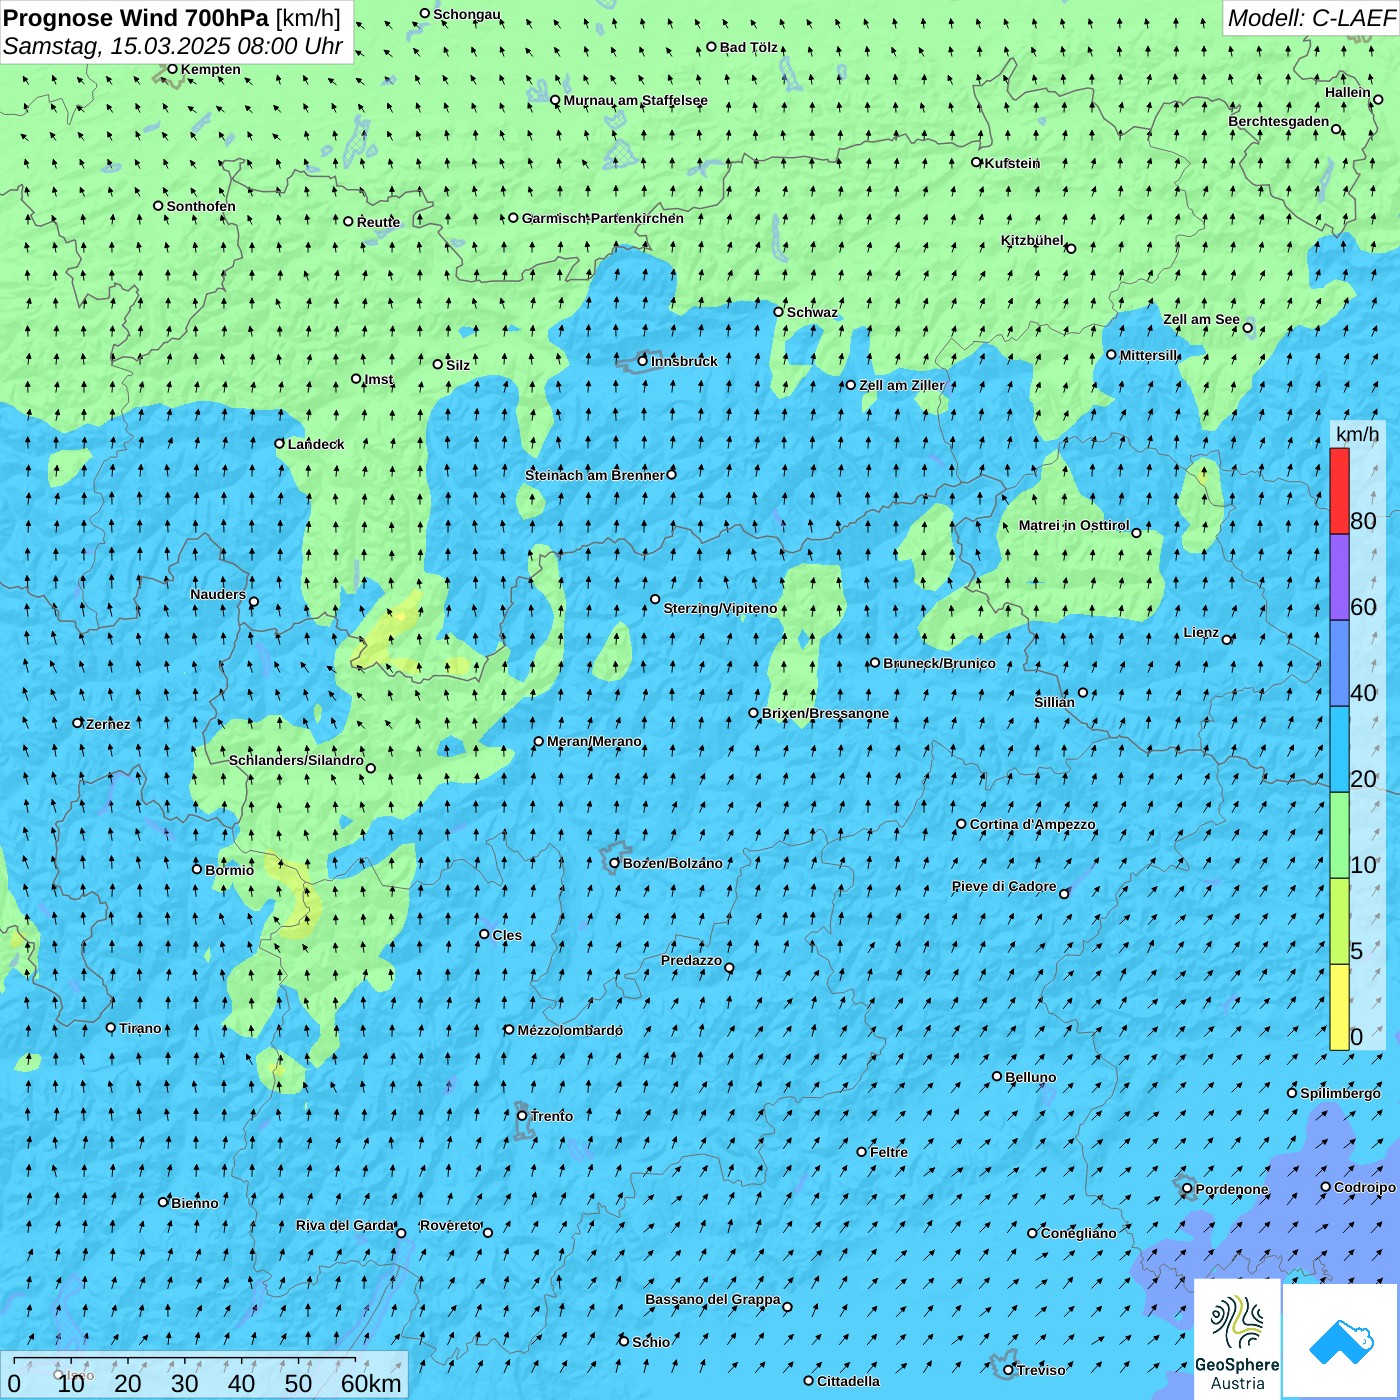Click the Riva del Garda label

pyautogui.click(x=345, y=1225)
